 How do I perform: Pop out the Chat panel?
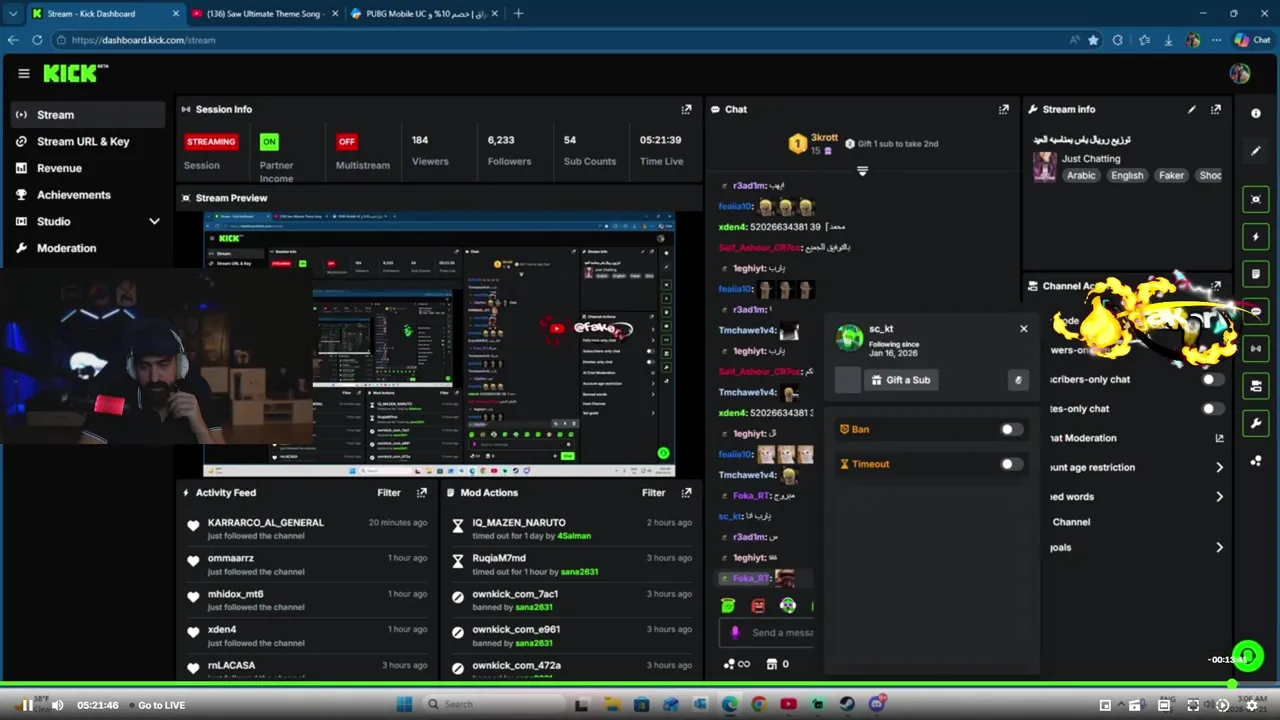point(1003,109)
